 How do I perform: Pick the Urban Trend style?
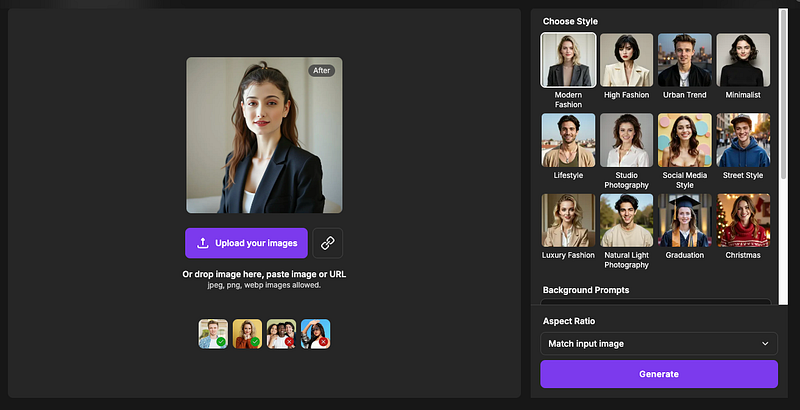tap(685, 60)
